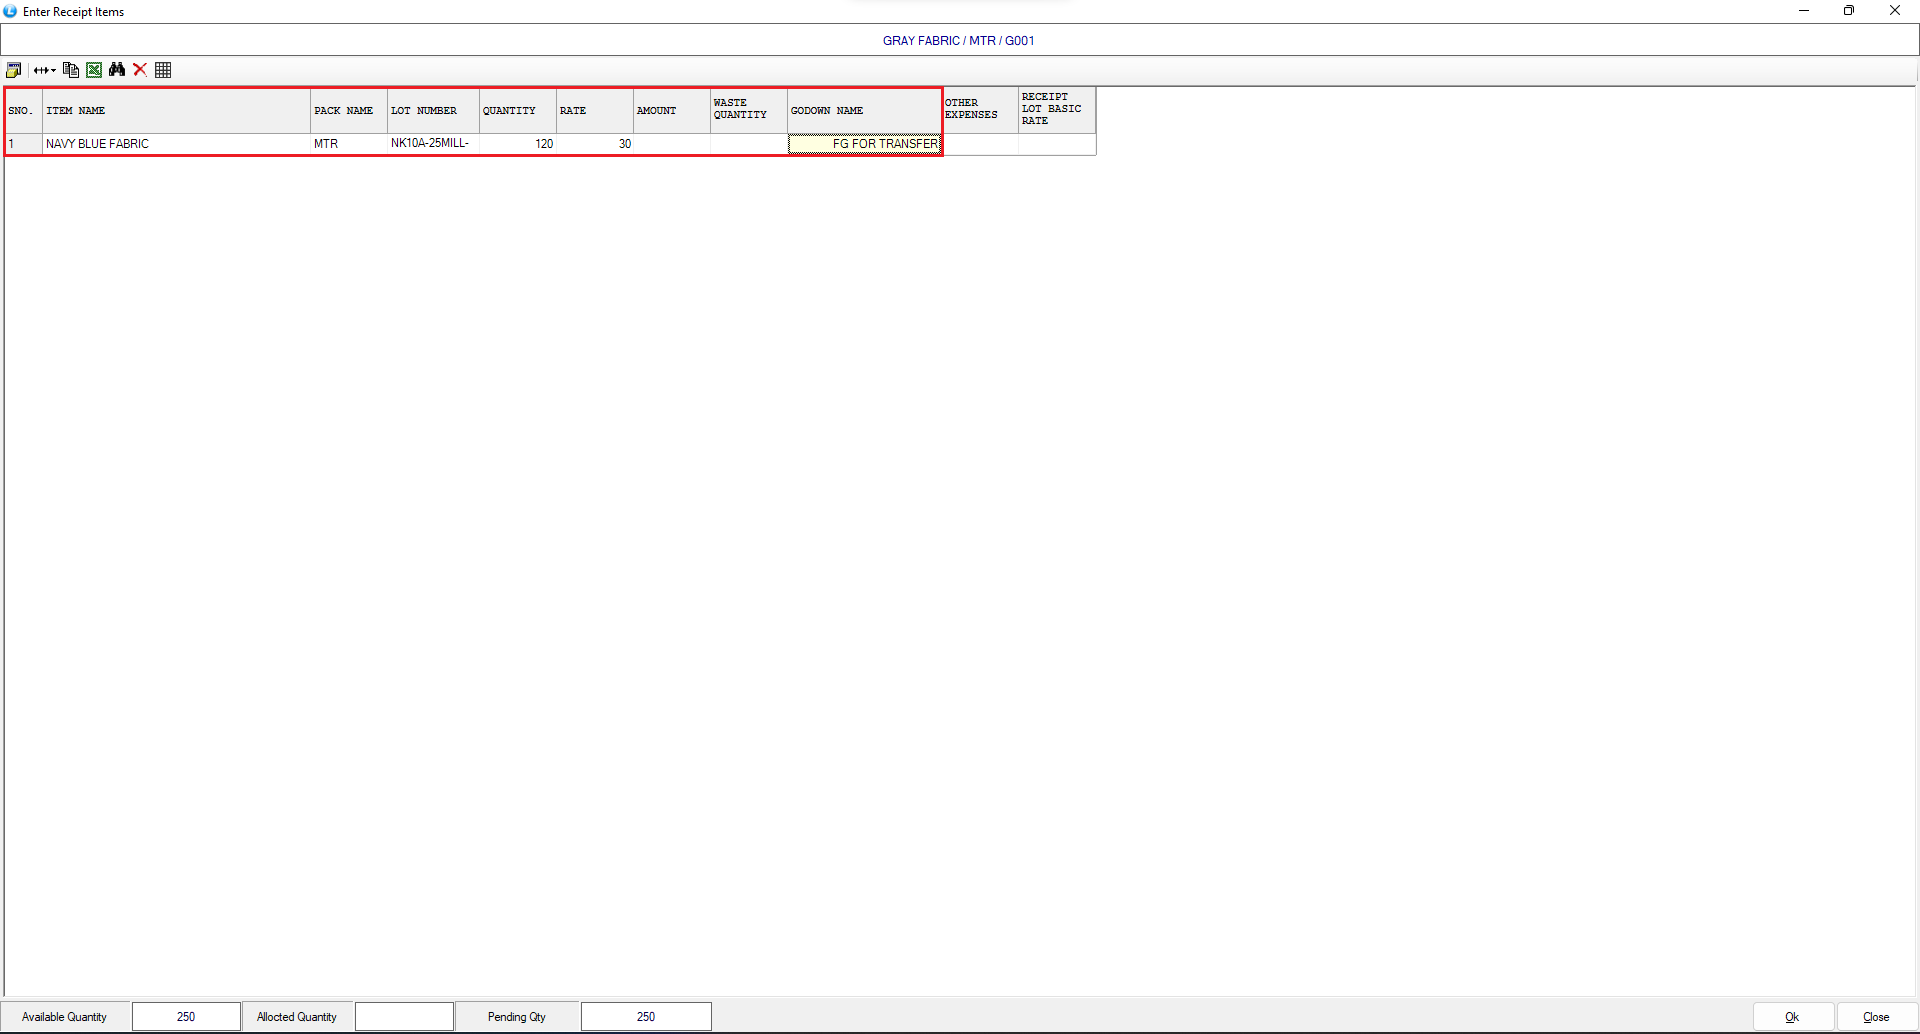Click the ITEM NAME column header
This screenshot has height=1034, width=1920.
[176, 111]
